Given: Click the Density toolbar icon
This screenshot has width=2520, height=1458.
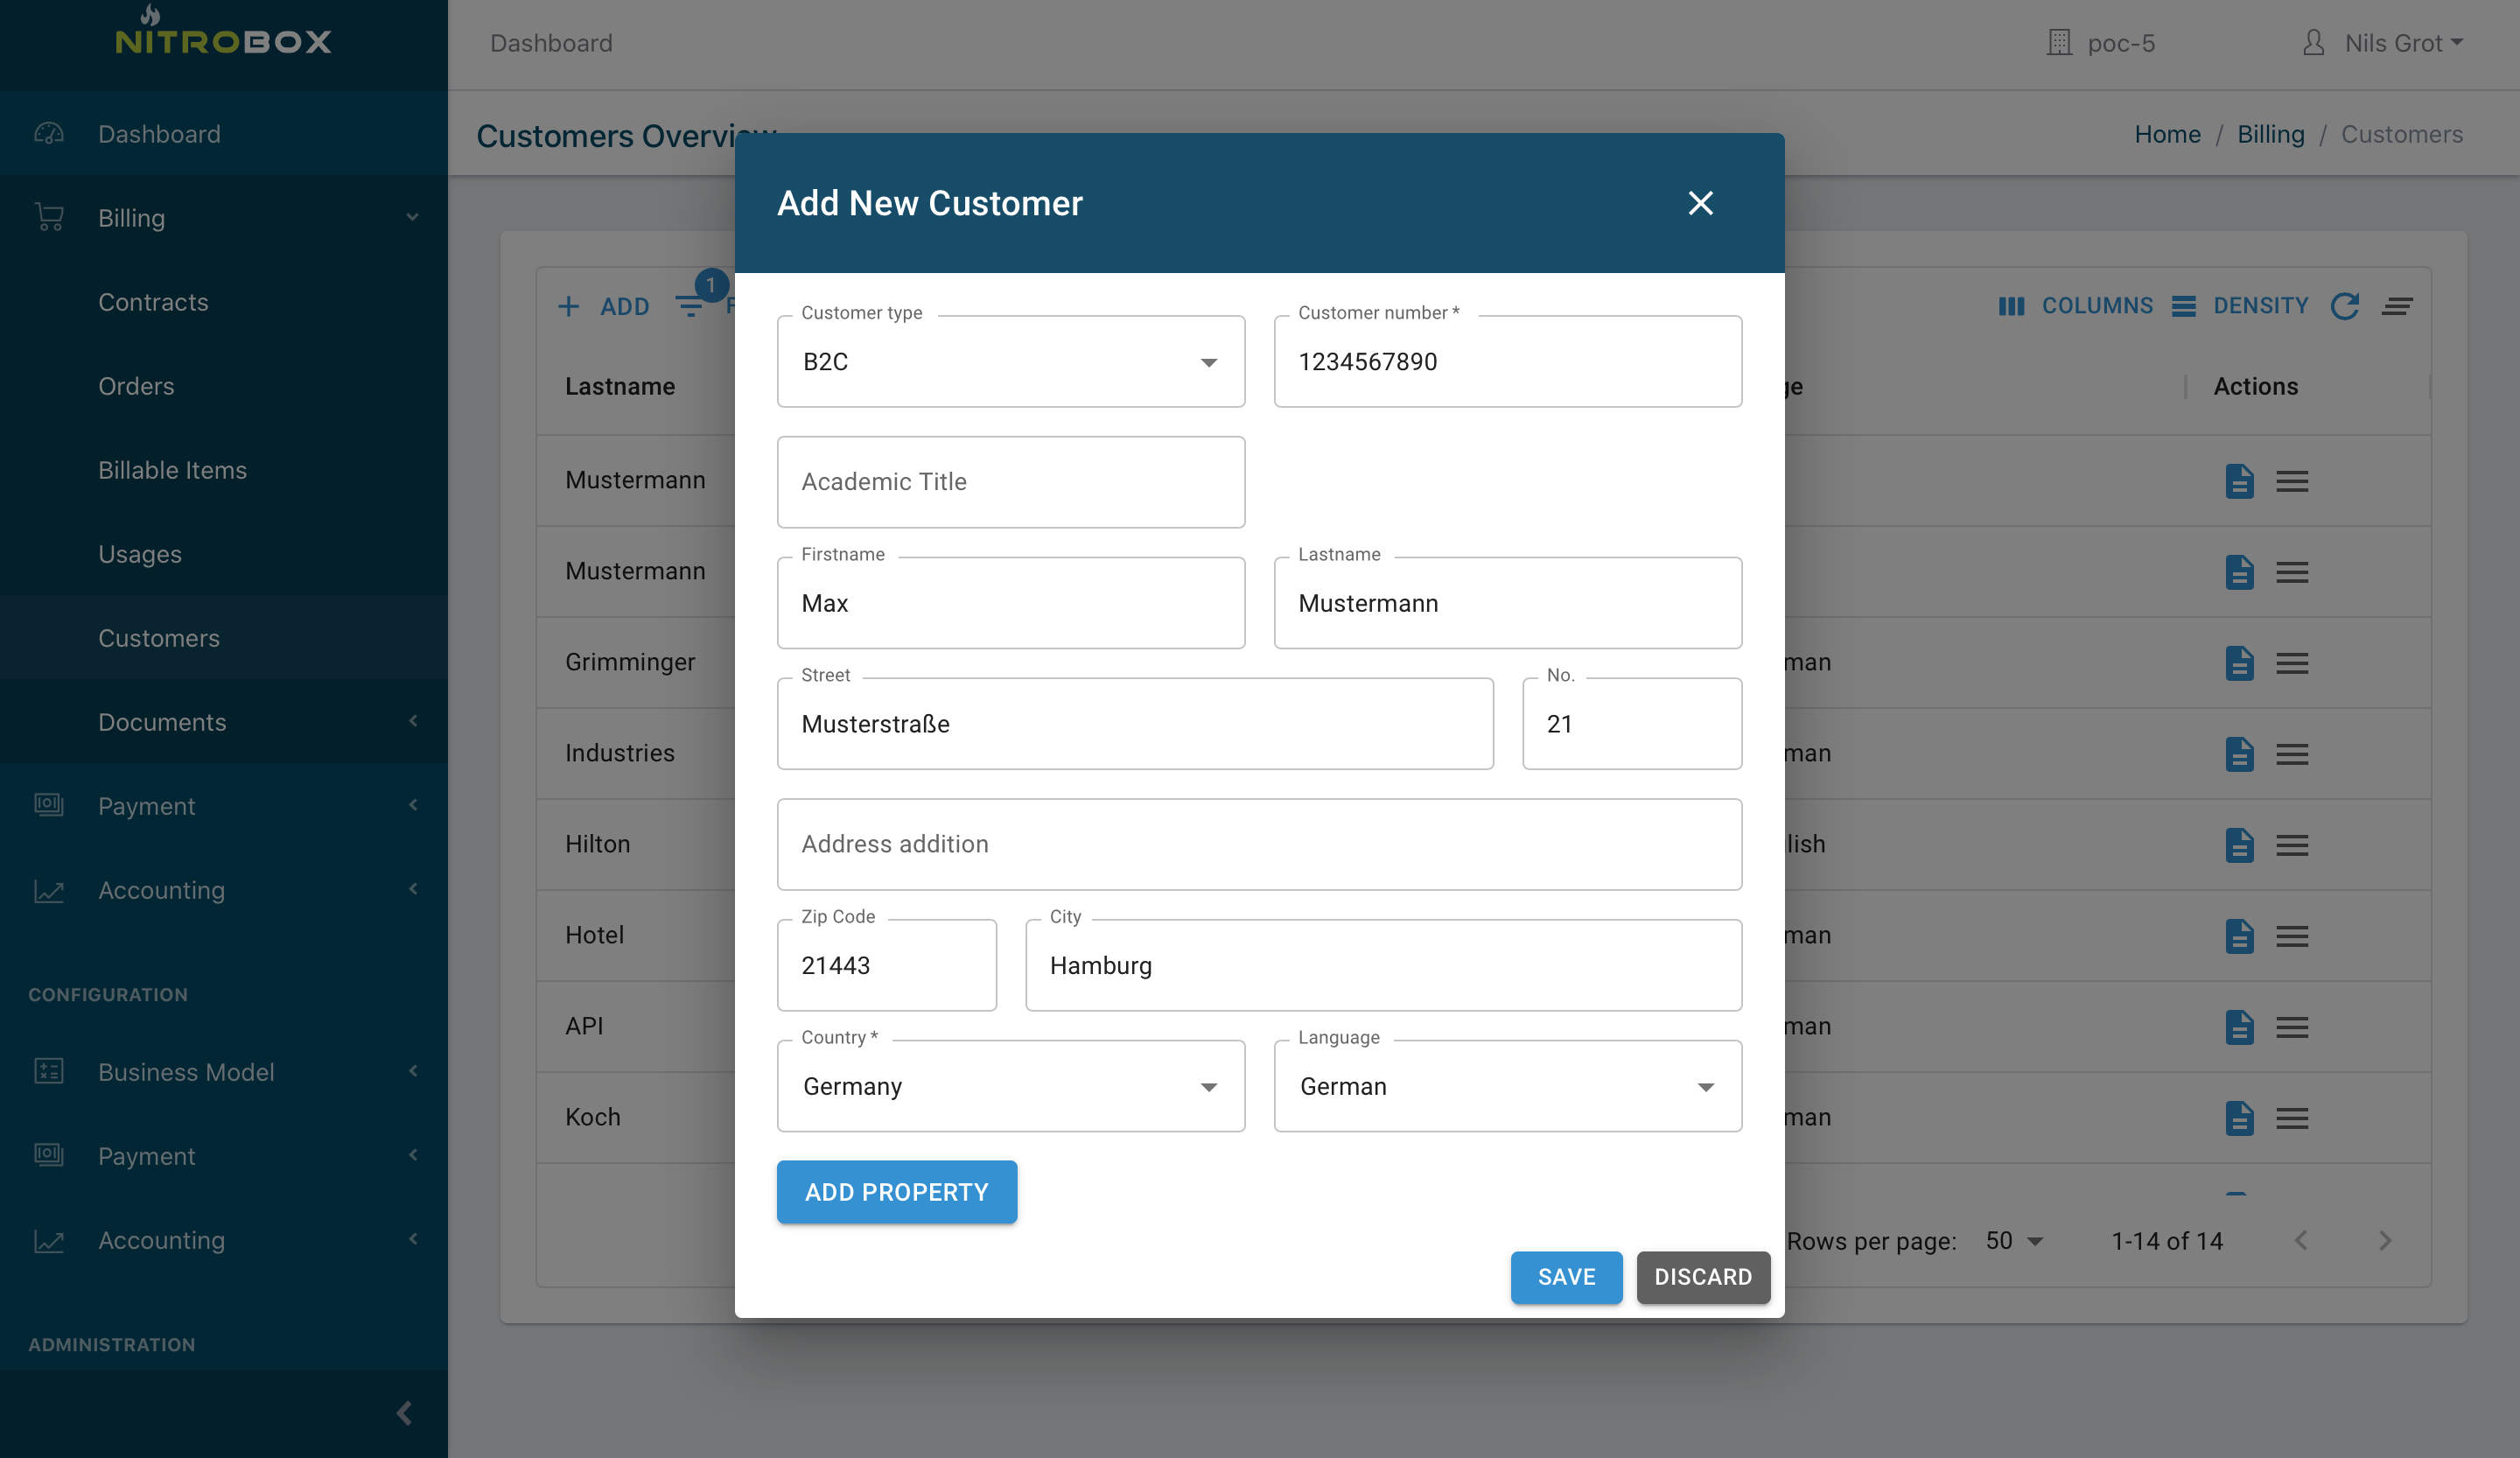Looking at the screenshot, I should click(x=2184, y=306).
